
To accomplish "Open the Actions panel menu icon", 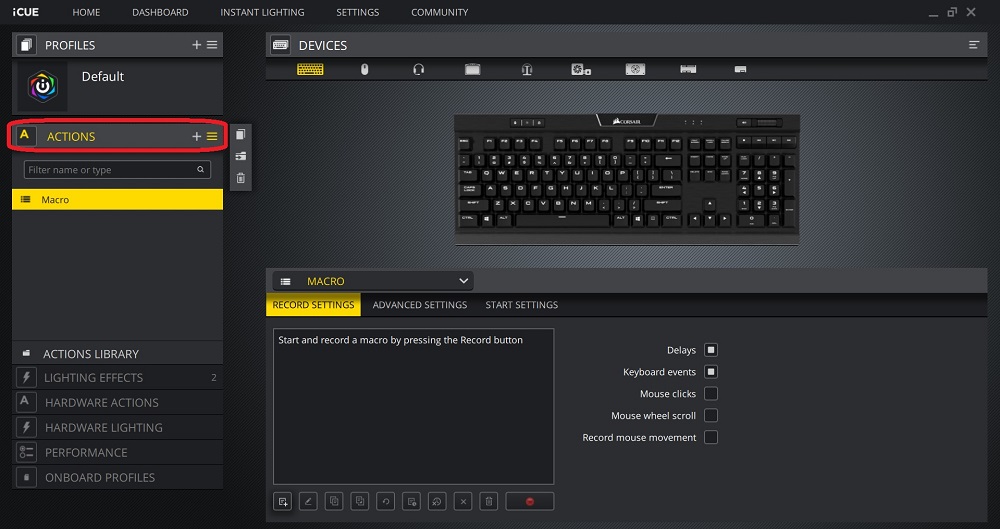I will [212, 137].
